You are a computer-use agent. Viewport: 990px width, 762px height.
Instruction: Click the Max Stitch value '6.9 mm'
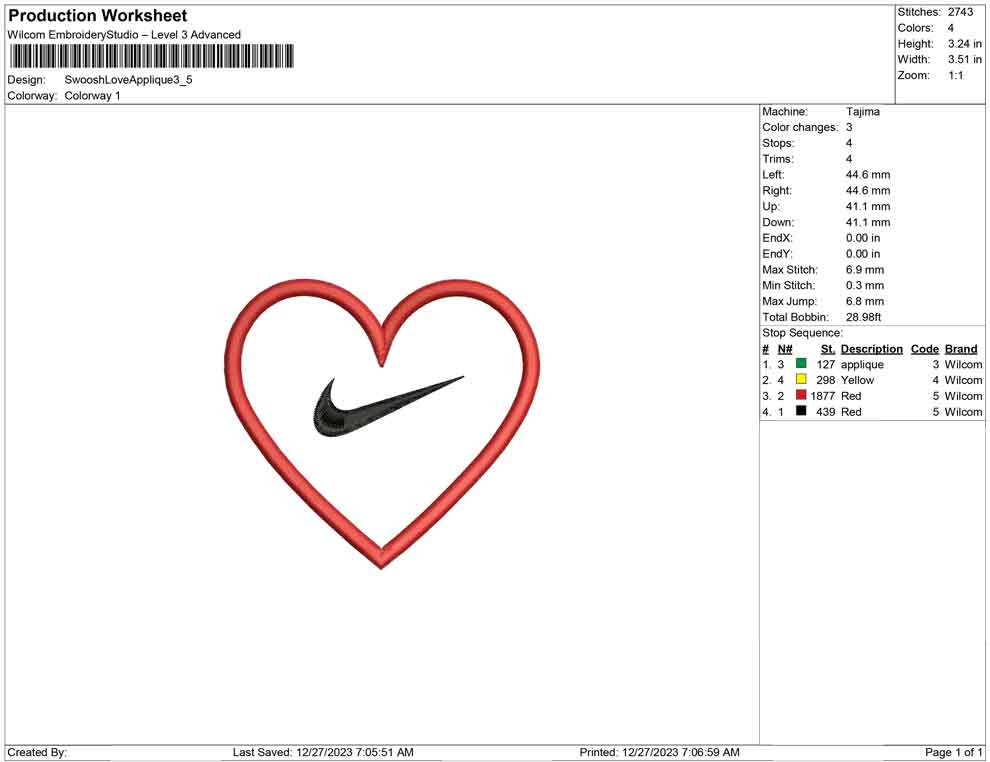click(864, 270)
